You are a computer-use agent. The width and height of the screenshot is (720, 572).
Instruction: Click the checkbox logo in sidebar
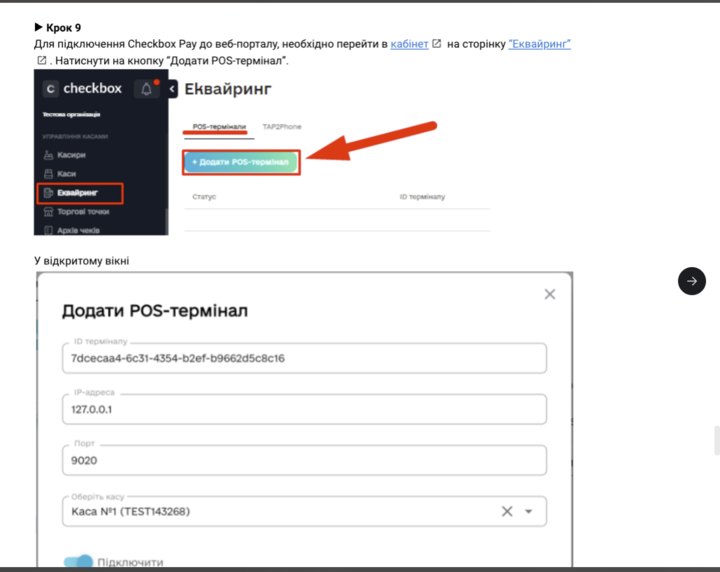tap(83, 89)
